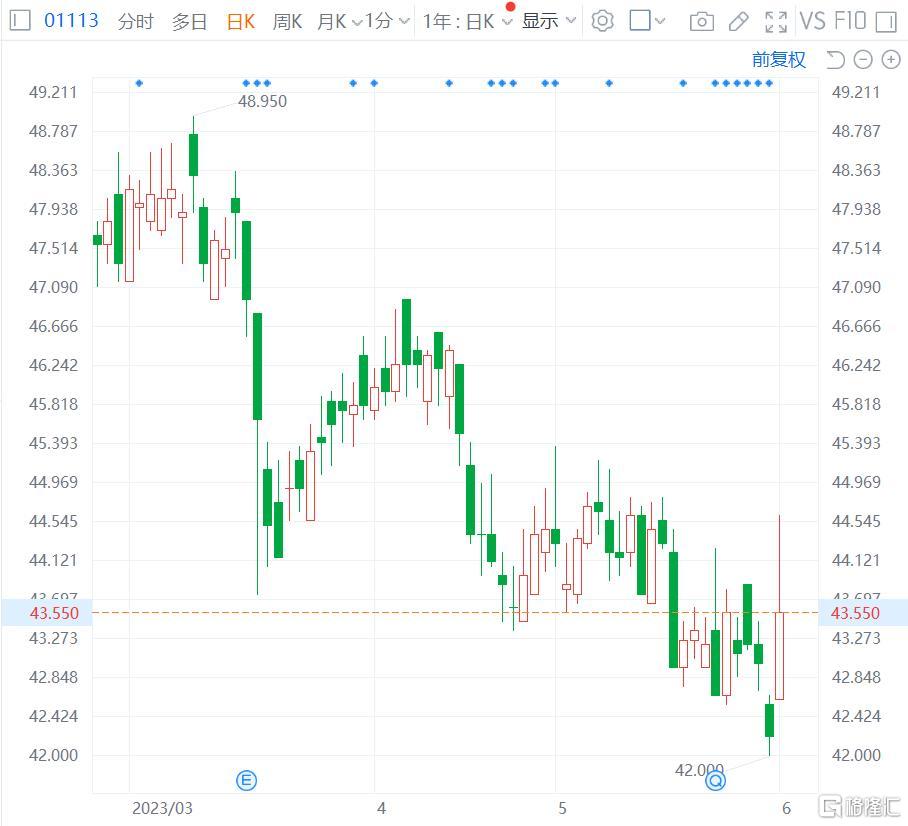Click the 前复权 adjustment option

click(x=778, y=59)
